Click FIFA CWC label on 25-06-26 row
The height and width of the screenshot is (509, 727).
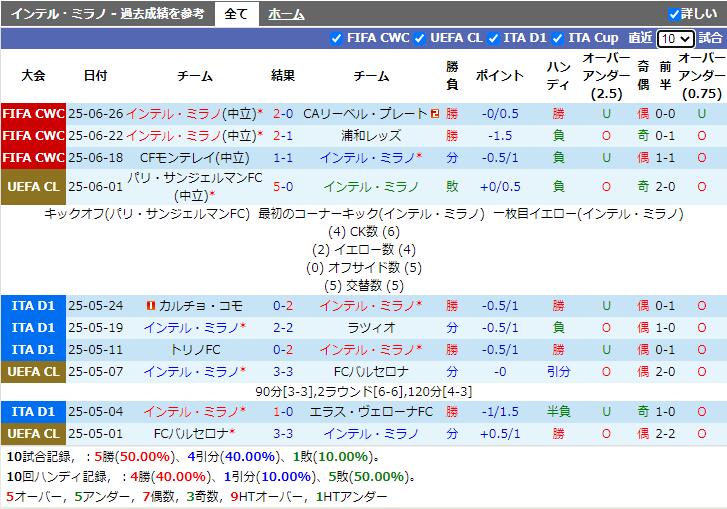(33, 114)
